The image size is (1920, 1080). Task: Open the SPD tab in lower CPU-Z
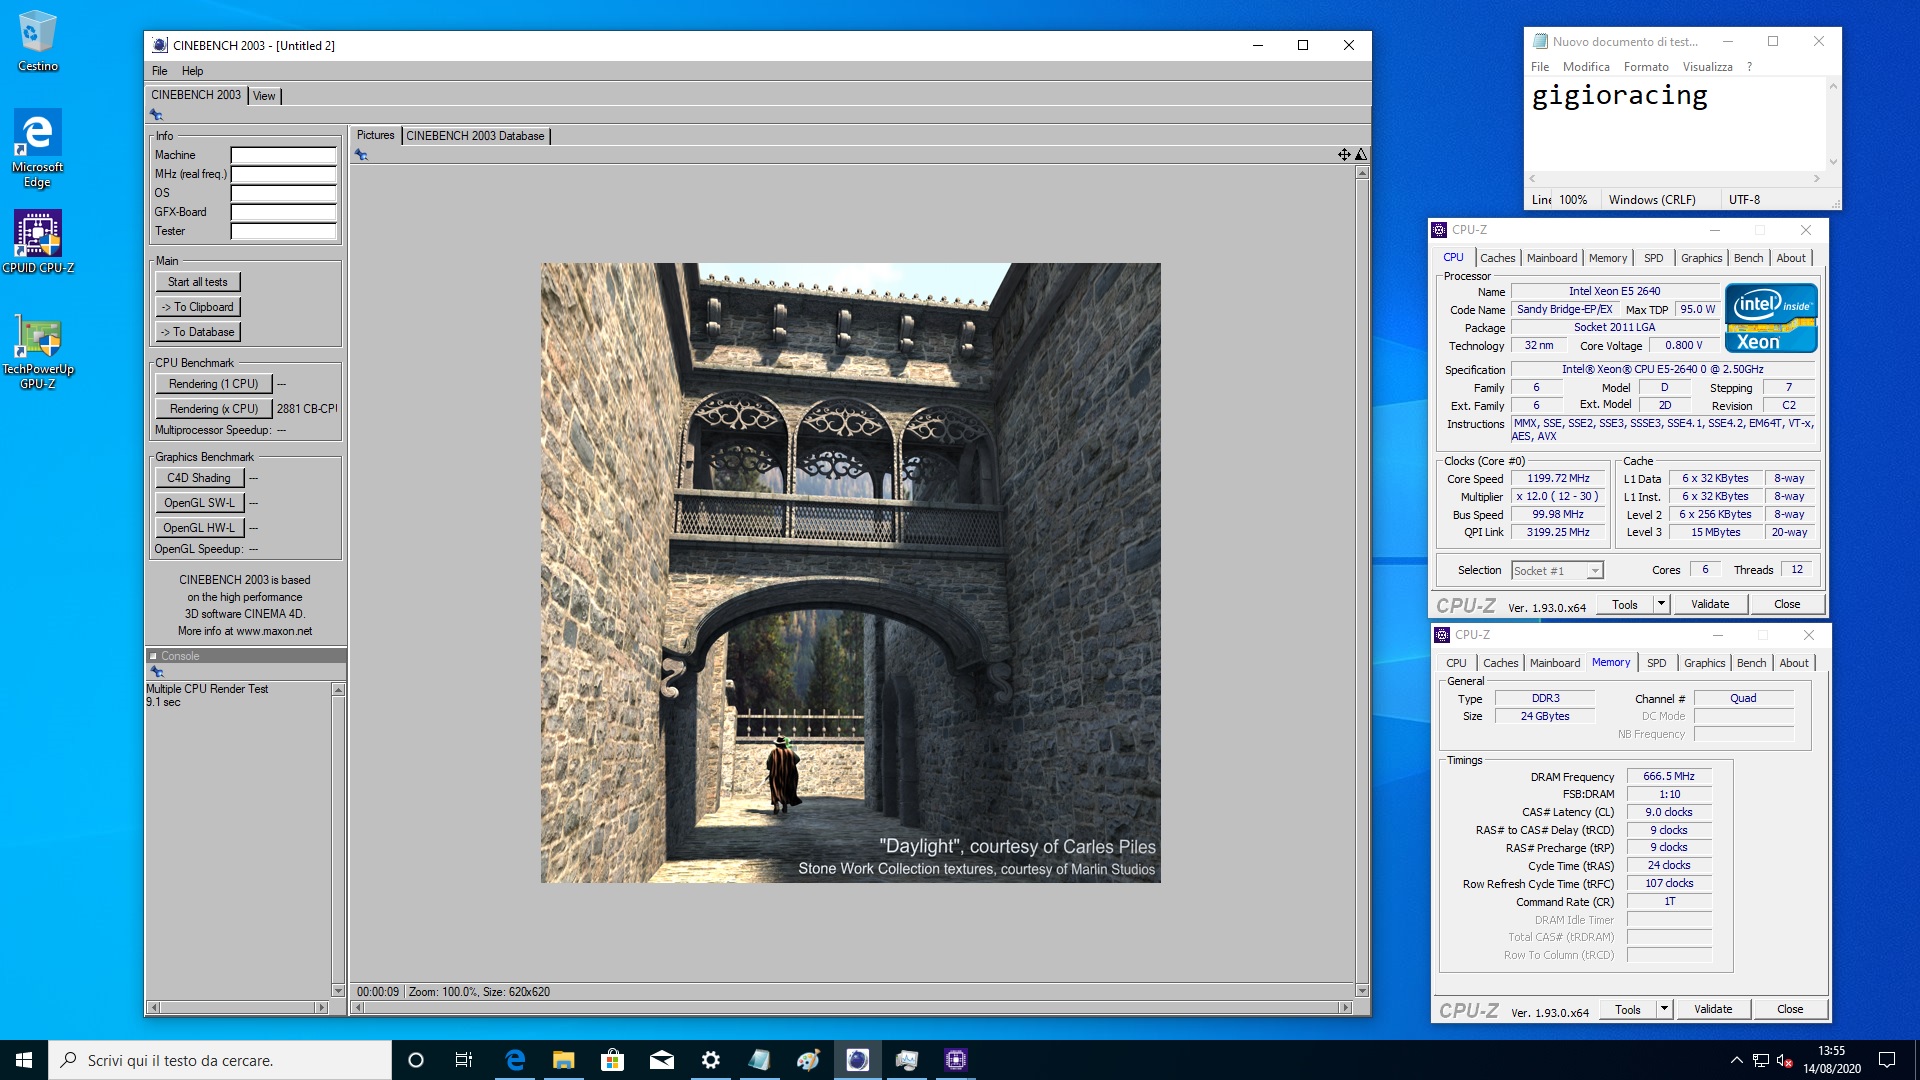click(x=1656, y=663)
